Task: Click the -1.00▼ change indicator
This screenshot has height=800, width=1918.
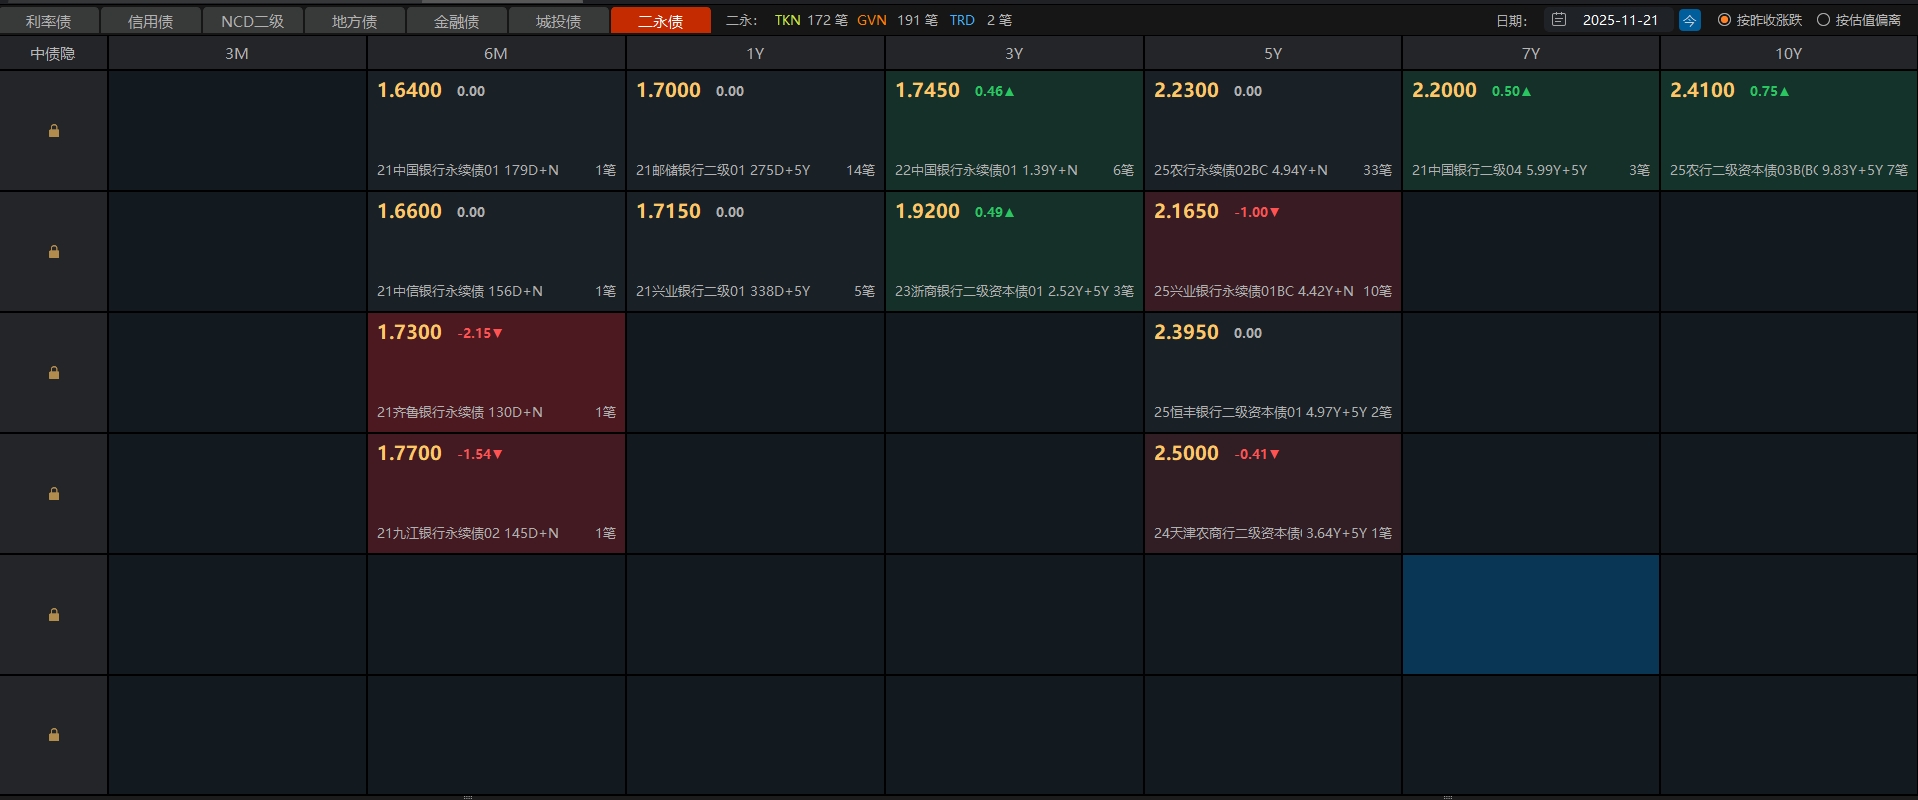Action: coord(1257,212)
